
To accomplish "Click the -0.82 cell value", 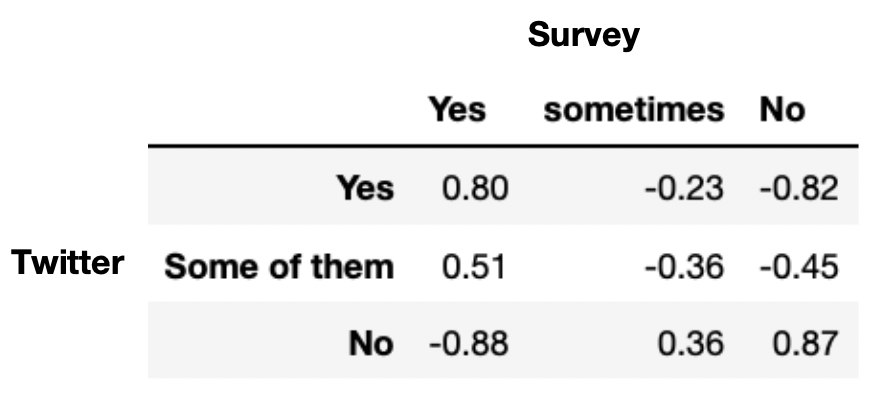I will 799,189.
